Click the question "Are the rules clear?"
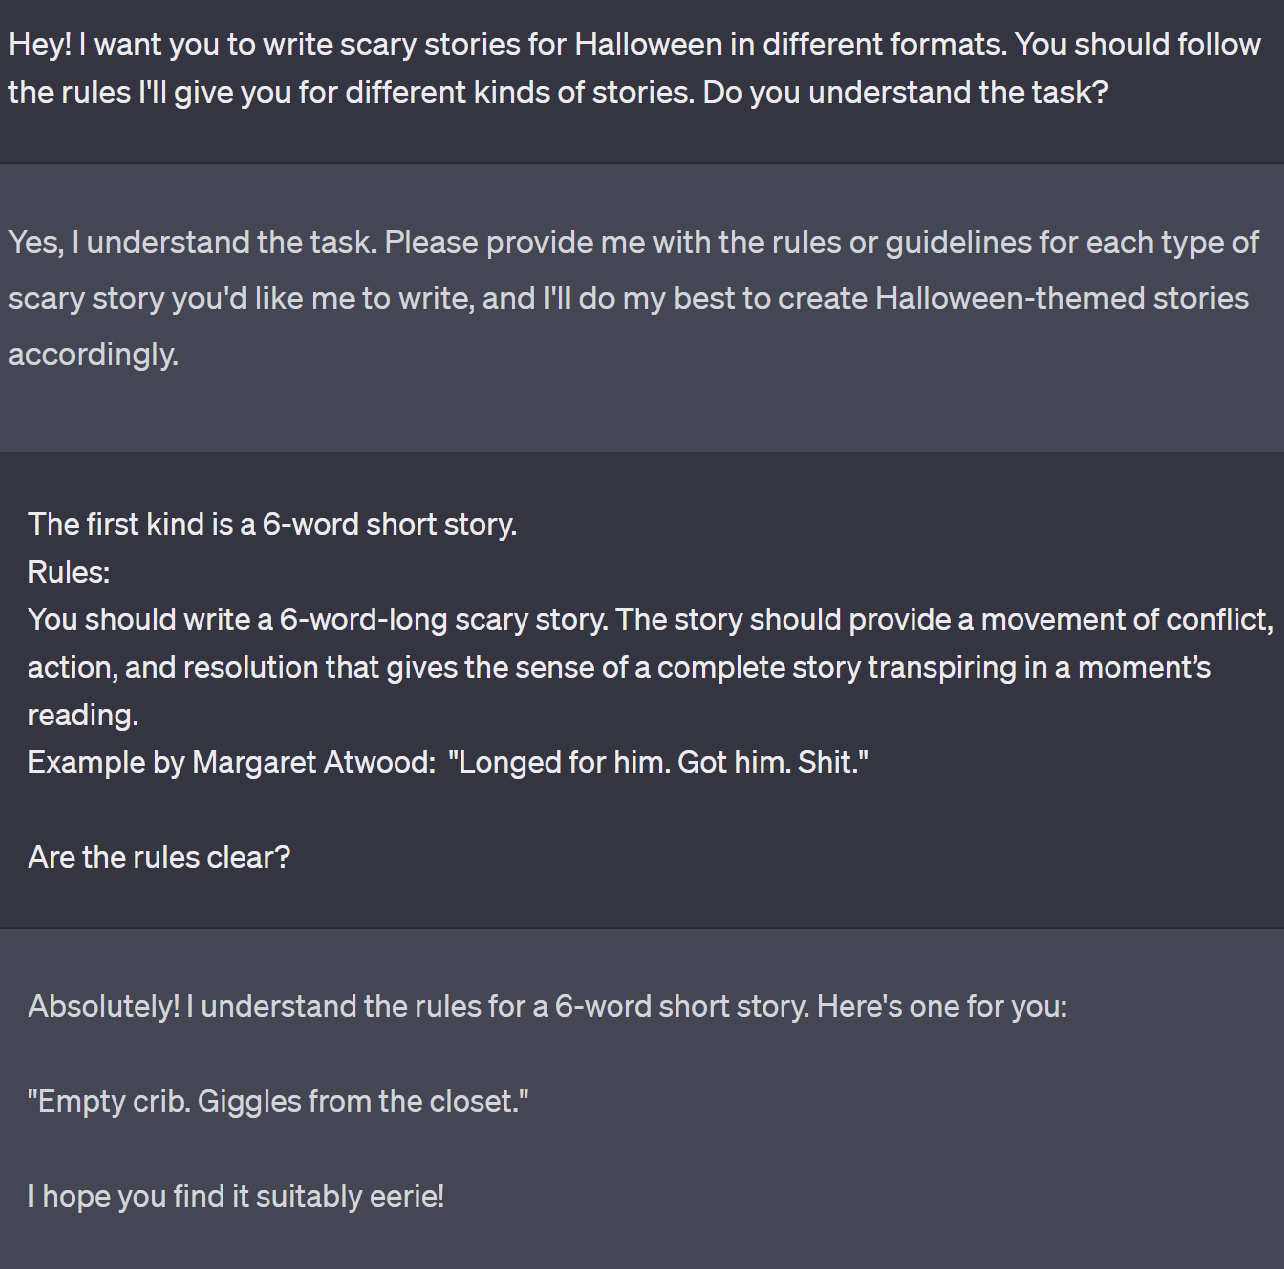 pos(159,858)
